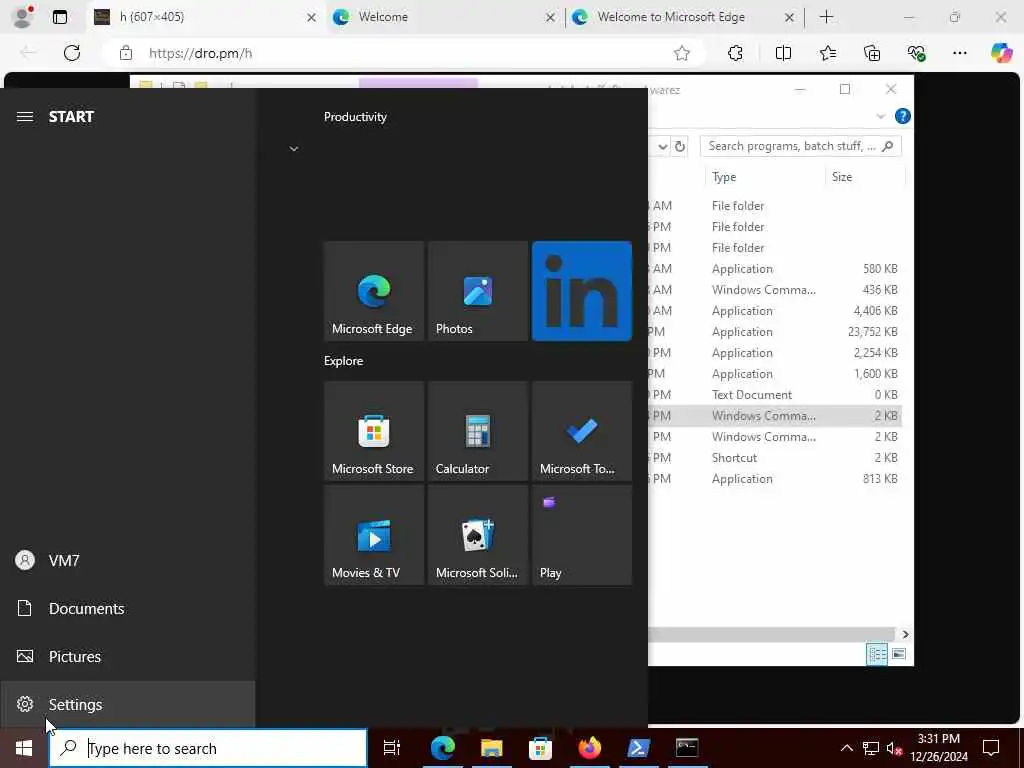The width and height of the screenshot is (1024, 768).
Task: Open the notifications action center
Action: [991, 748]
